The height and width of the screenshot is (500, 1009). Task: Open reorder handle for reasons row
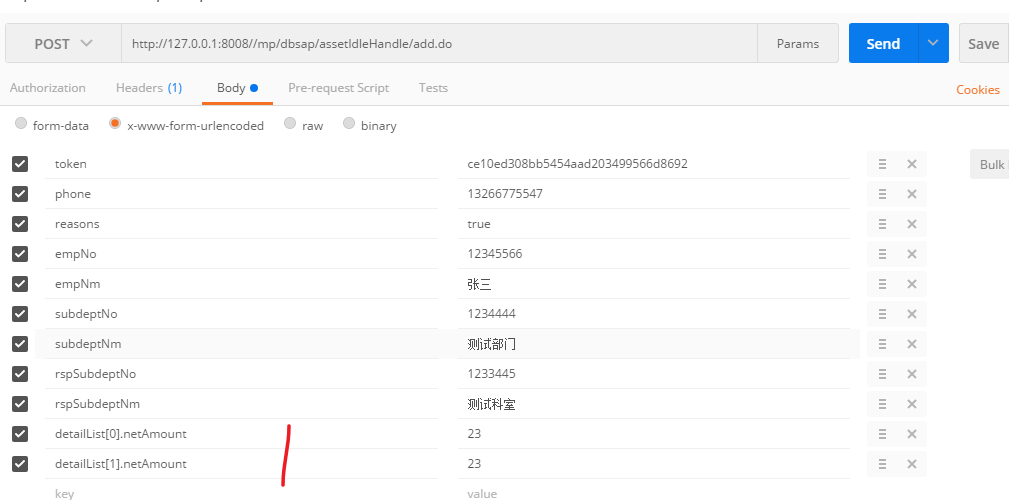(x=882, y=224)
